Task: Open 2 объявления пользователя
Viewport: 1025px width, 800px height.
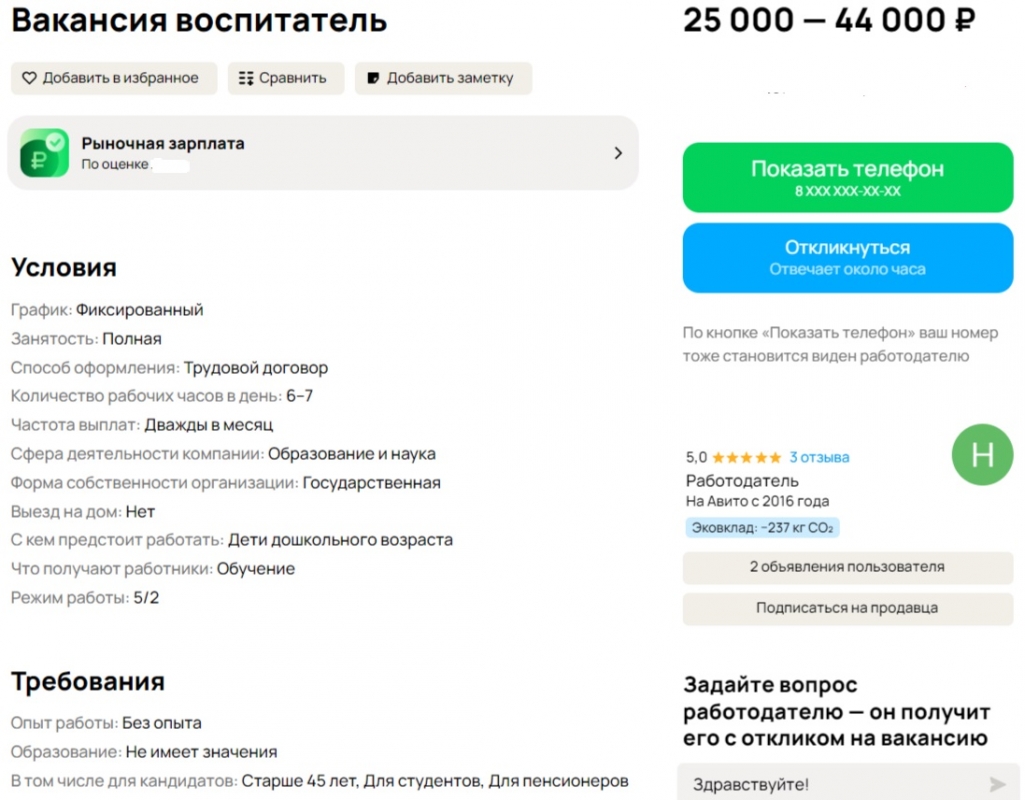Action: click(847, 567)
